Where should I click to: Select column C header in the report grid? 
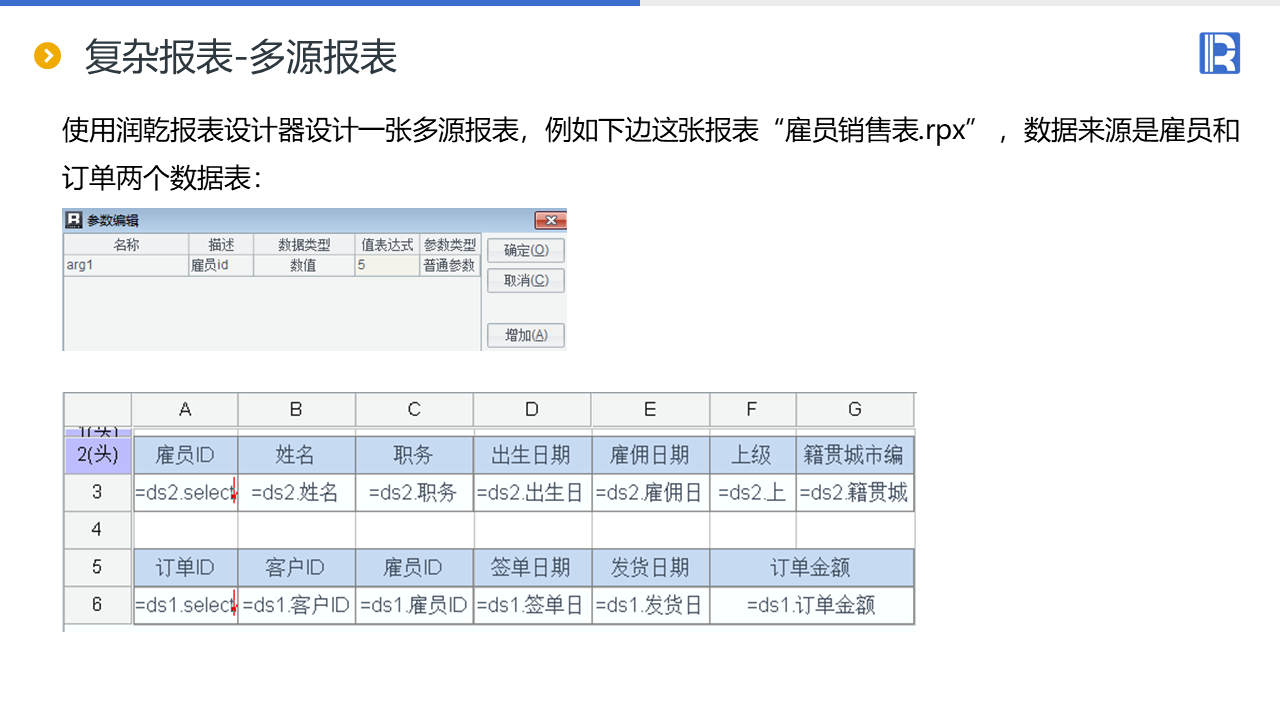[x=414, y=409]
